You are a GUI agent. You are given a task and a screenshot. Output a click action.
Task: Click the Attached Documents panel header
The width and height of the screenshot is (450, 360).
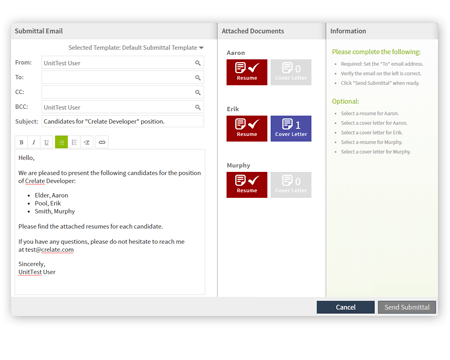click(253, 31)
